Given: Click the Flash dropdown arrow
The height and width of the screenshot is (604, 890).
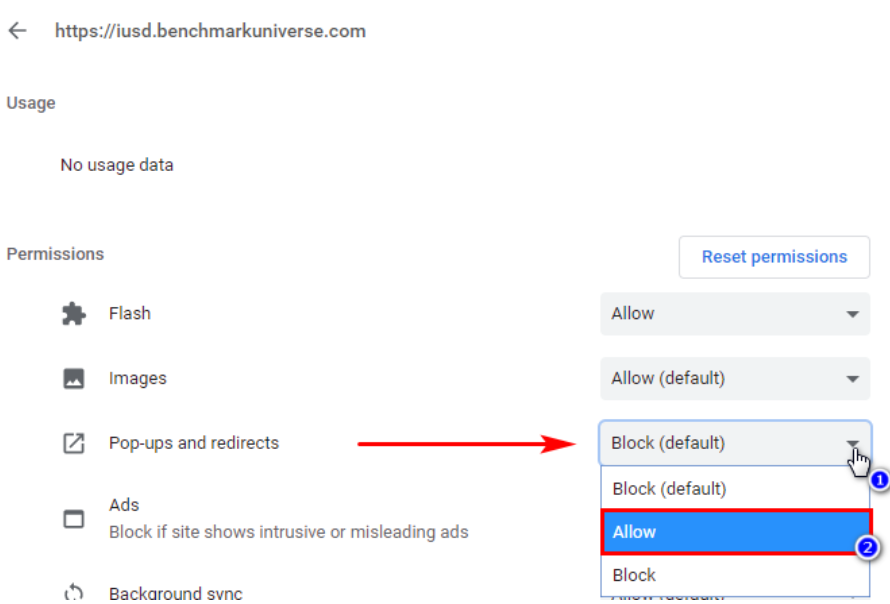Looking at the screenshot, I should tap(852, 314).
